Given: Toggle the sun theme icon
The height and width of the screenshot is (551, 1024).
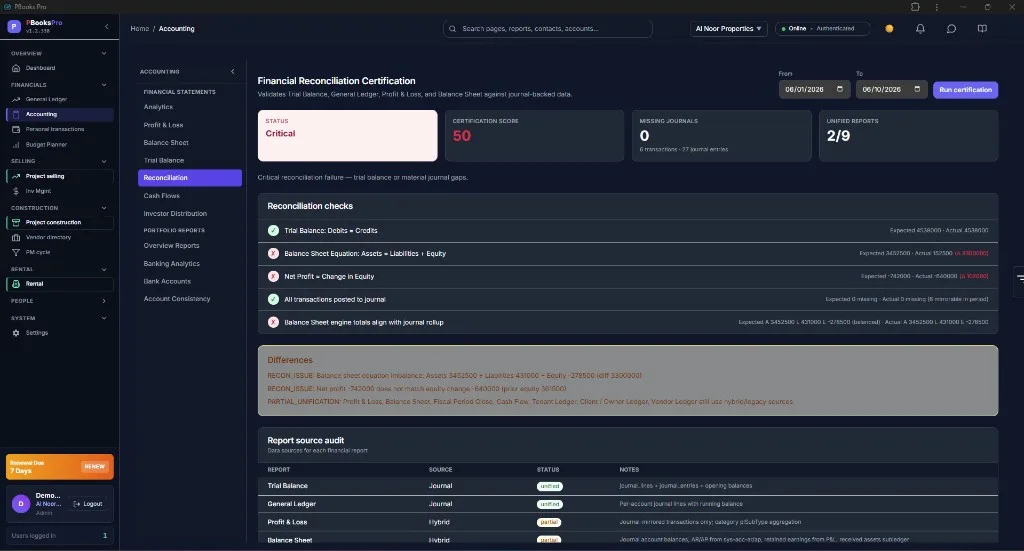Looking at the screenshot, I should (889, 29).
